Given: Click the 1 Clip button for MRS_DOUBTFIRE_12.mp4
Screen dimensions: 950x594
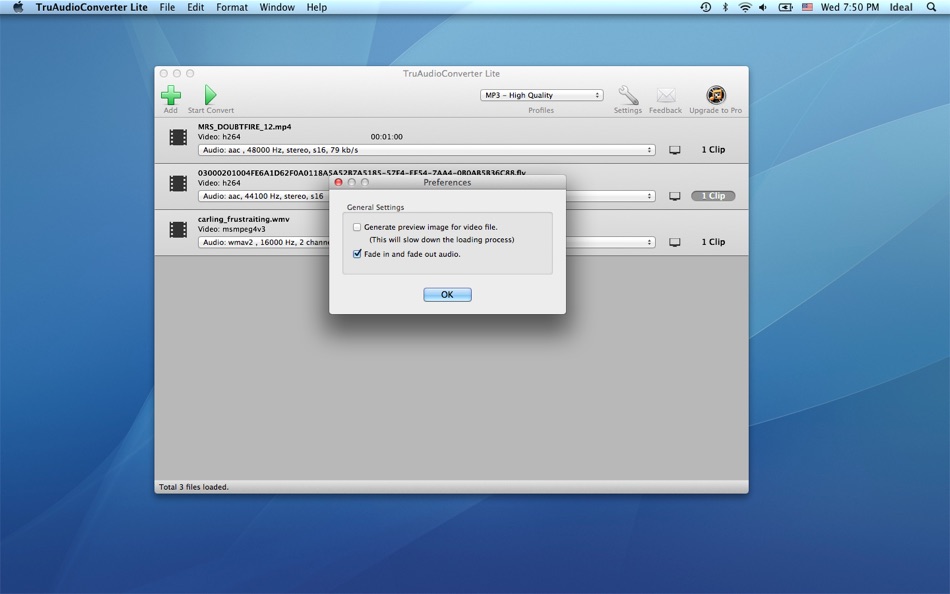Looking at the screenshot, I should click(x=713, y=150).
